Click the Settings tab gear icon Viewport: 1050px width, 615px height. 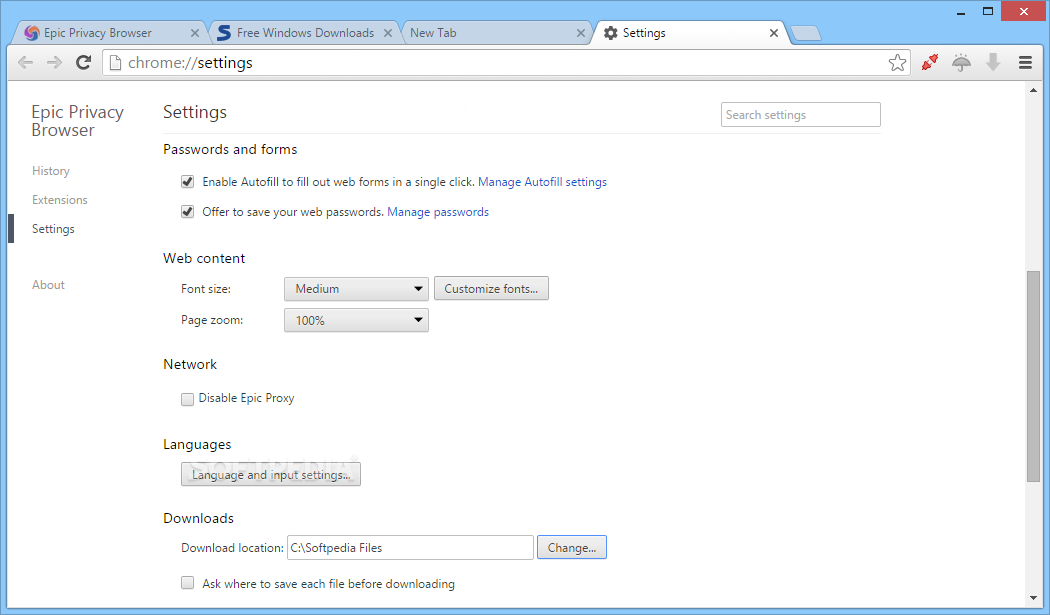click(611, 33)
